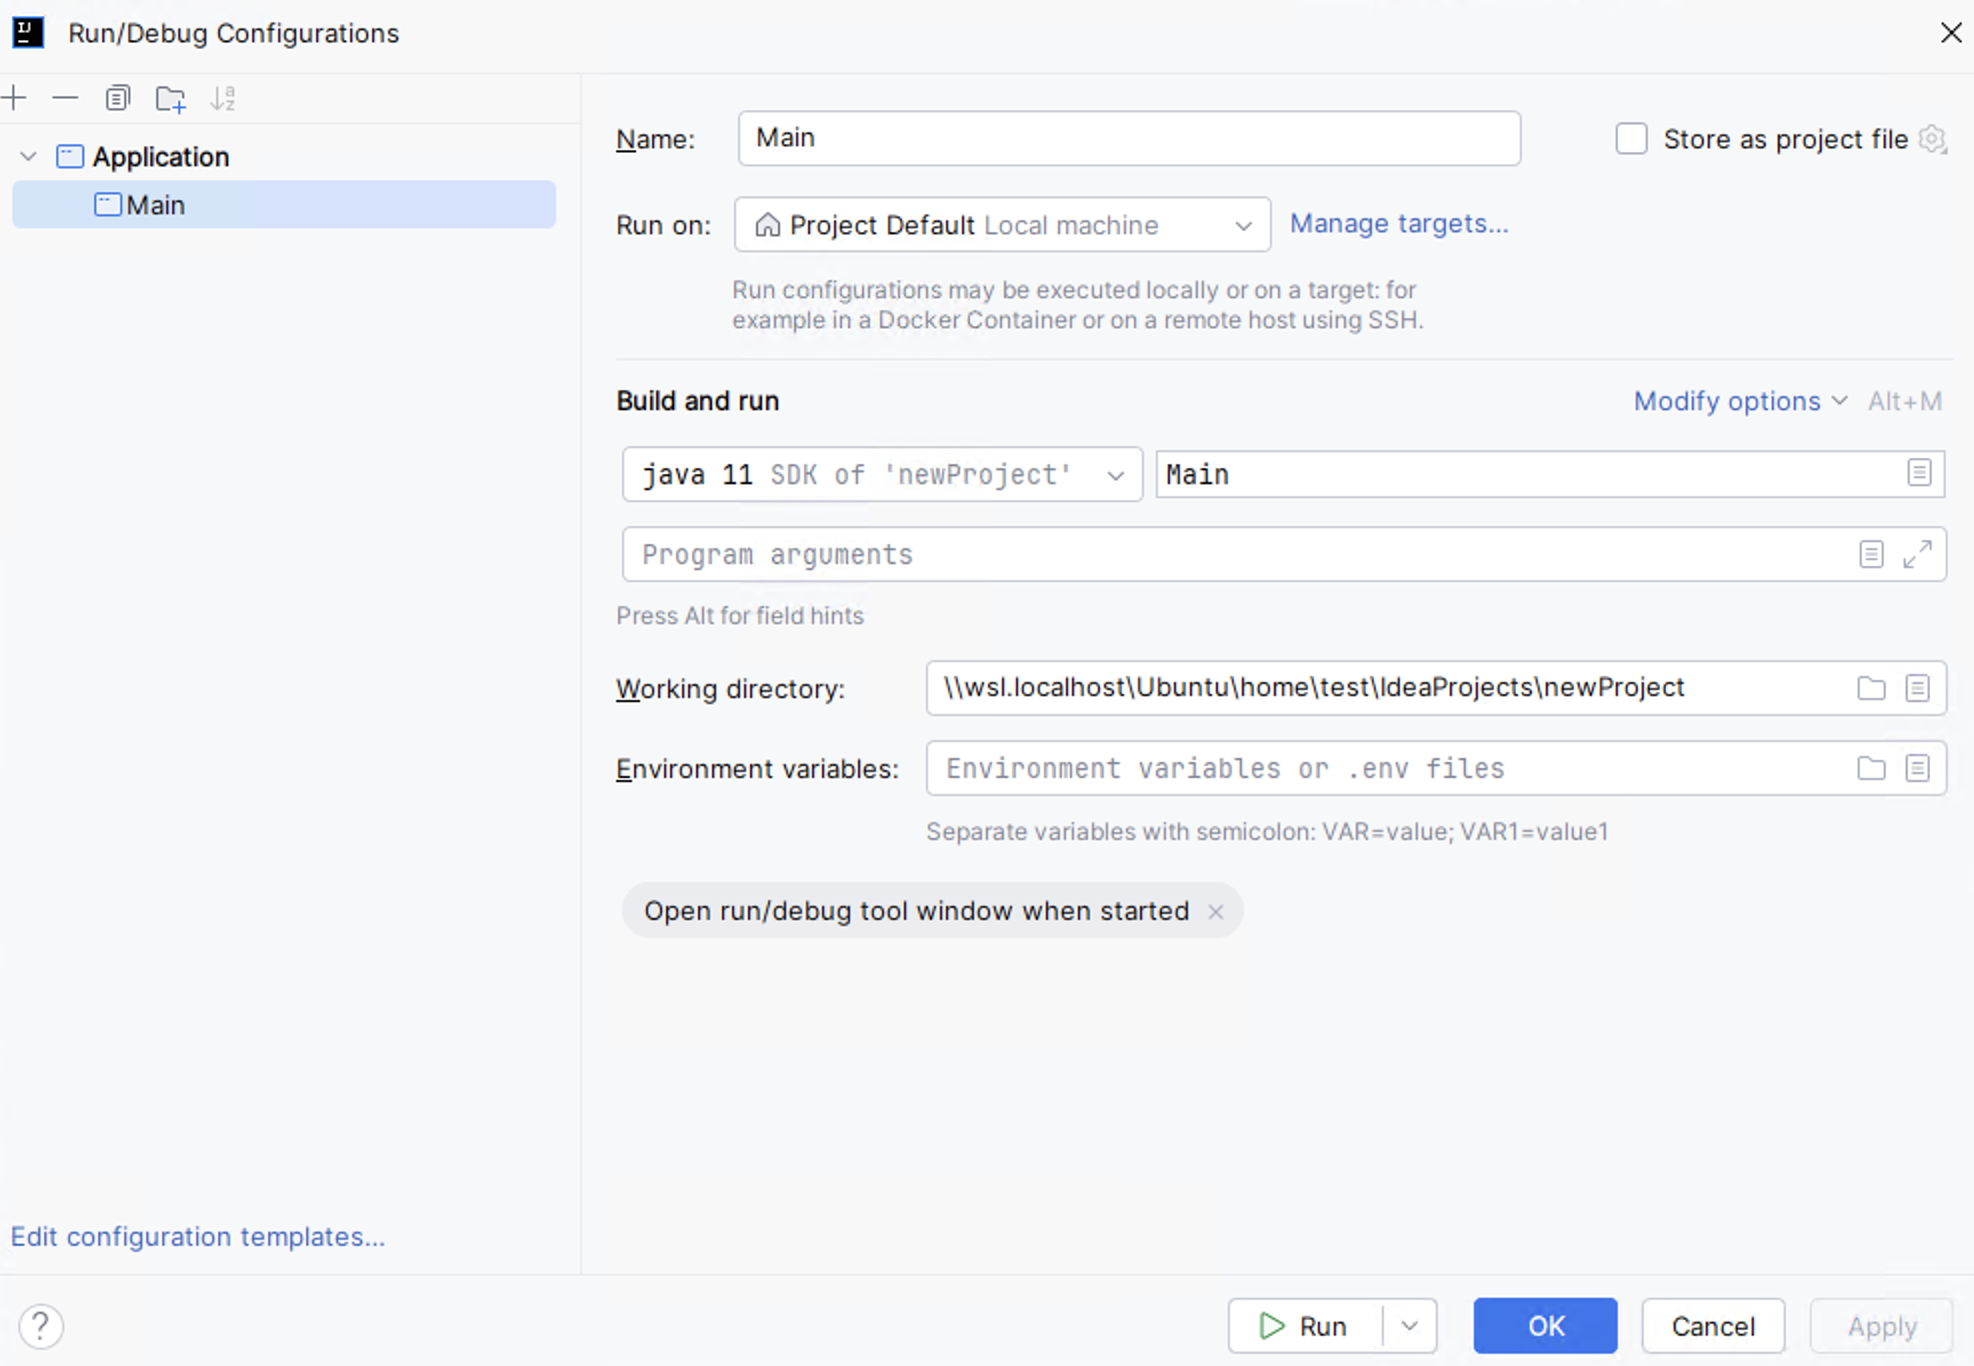Browse for the working directory folder
The height and width of the screenshot is (1366, 1974).
tap(1871, 688)
